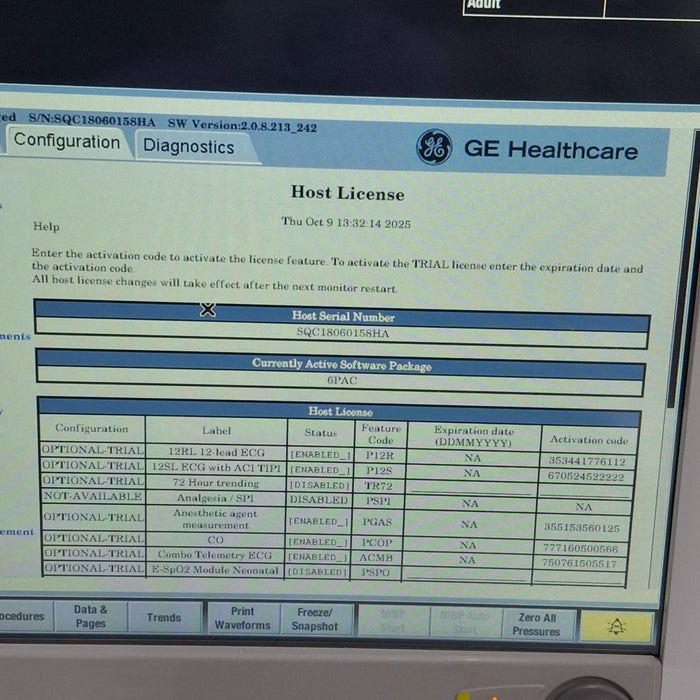Toggle CO feature ENABLED status
This screenshot has width=700, height=700.
coord(318,542)
